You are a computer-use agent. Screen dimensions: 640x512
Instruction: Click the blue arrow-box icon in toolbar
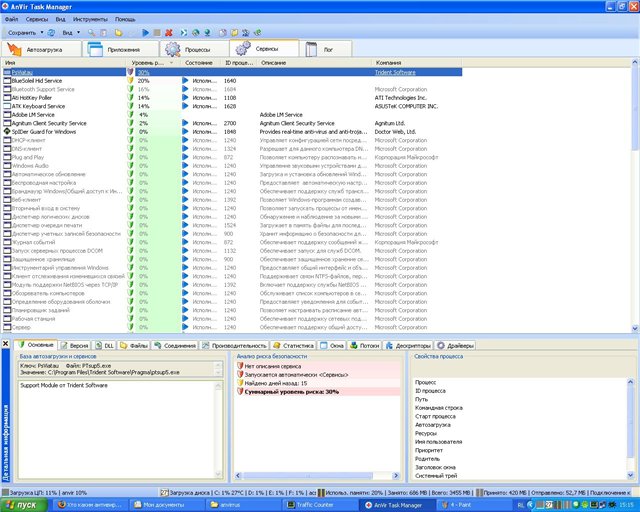pos(184,33)
